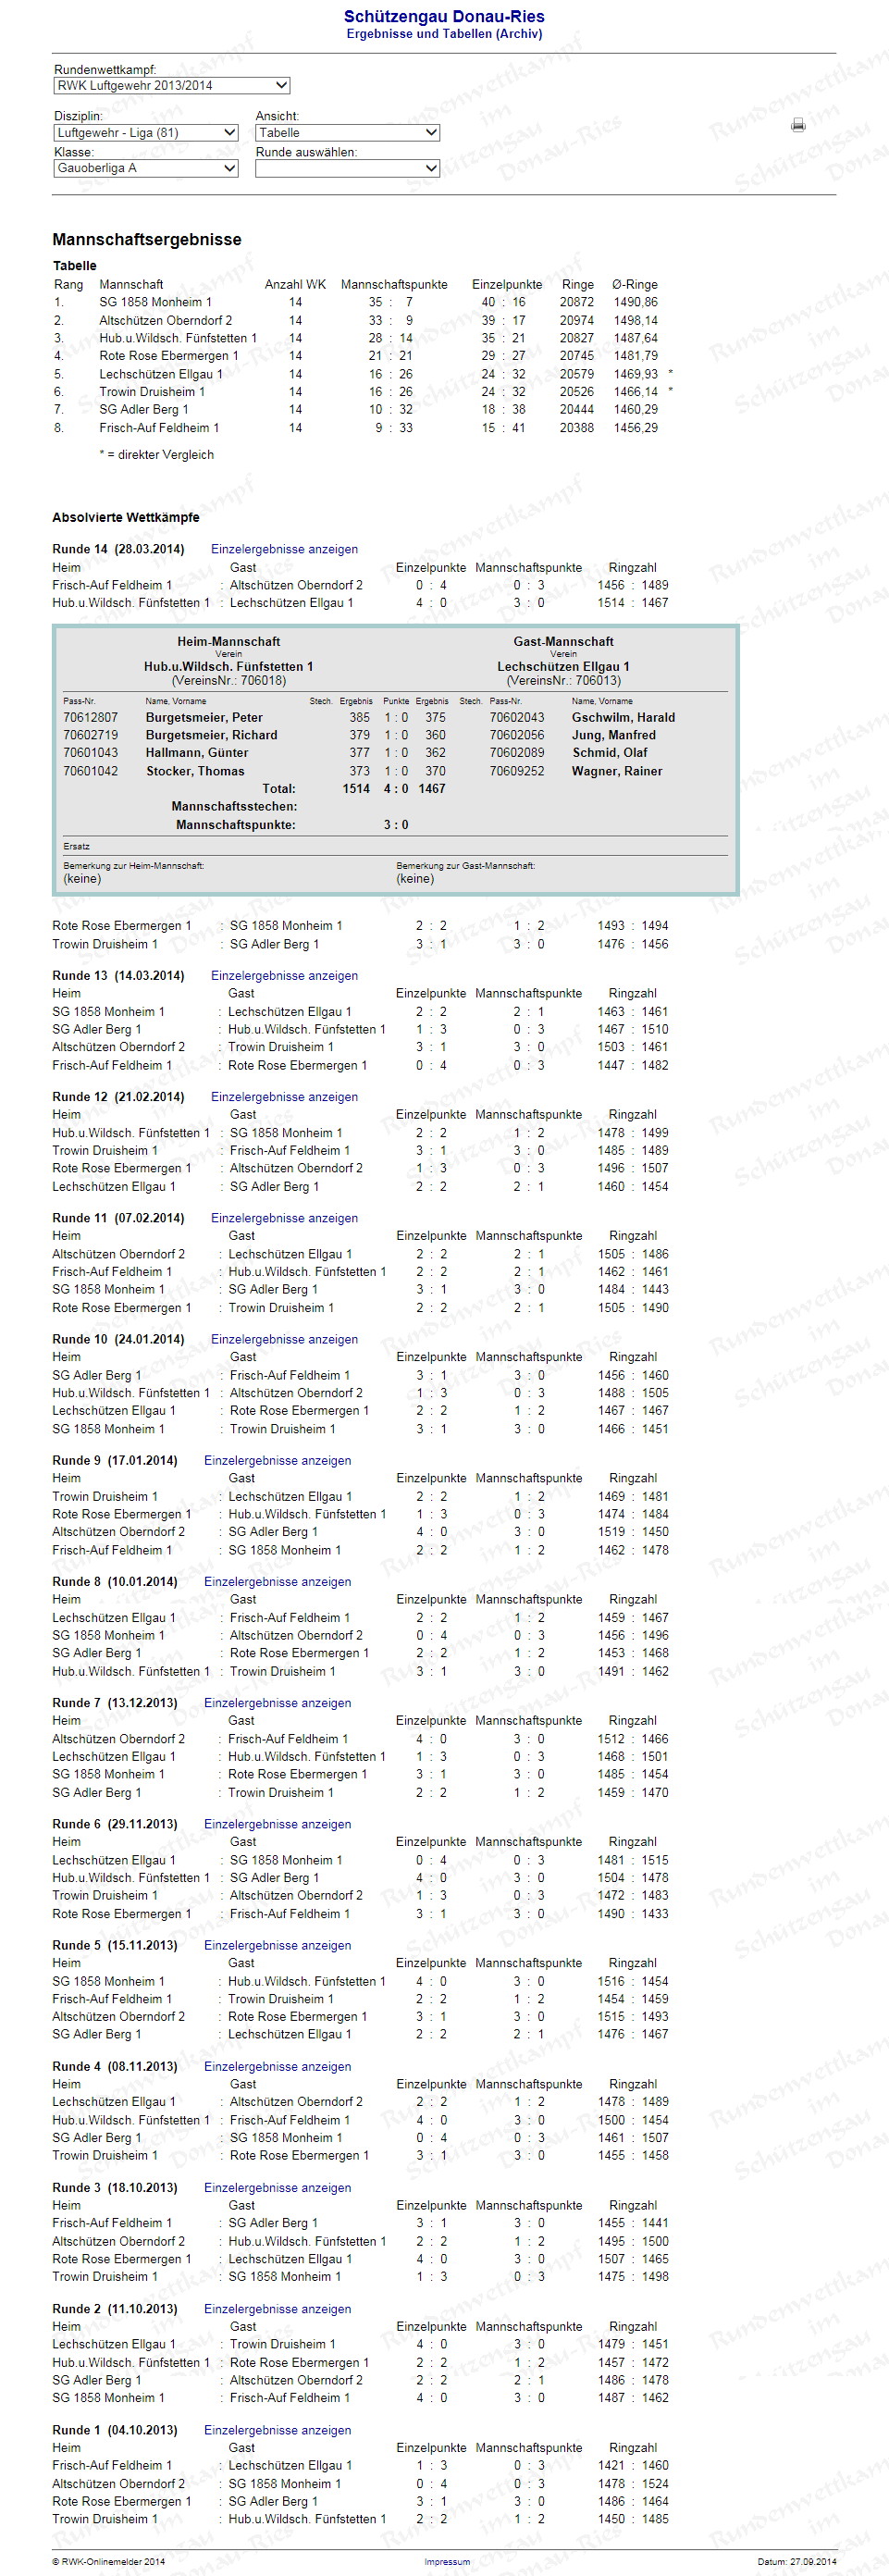Screen dimensions: 889x2576
Task: Show Einzelergebnisse for Runde 13
Action: tap(284, 975)
